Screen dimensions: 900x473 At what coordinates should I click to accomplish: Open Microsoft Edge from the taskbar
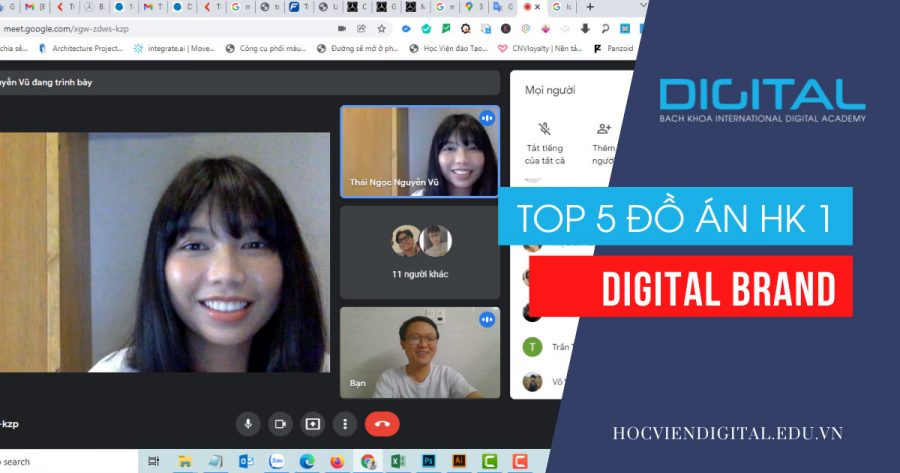pos(307,462)
